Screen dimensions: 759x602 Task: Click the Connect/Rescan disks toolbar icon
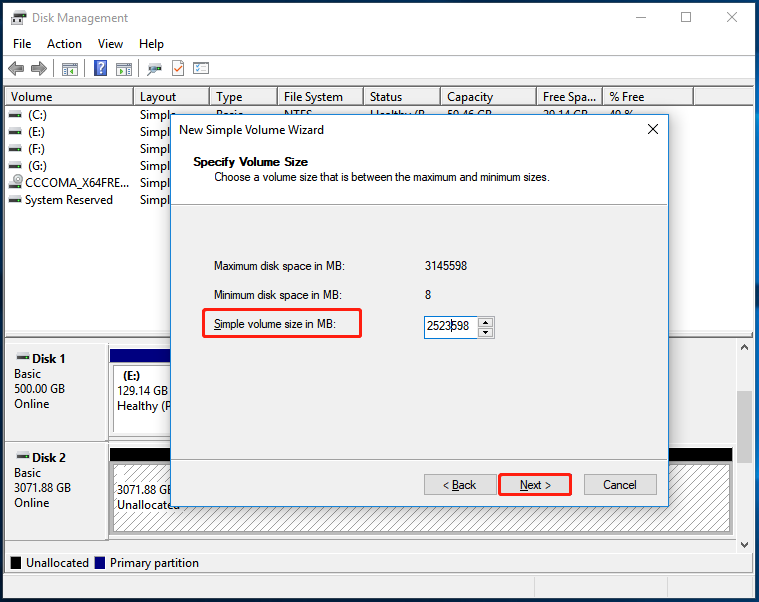pyautogui.click(x=154, y=69)
